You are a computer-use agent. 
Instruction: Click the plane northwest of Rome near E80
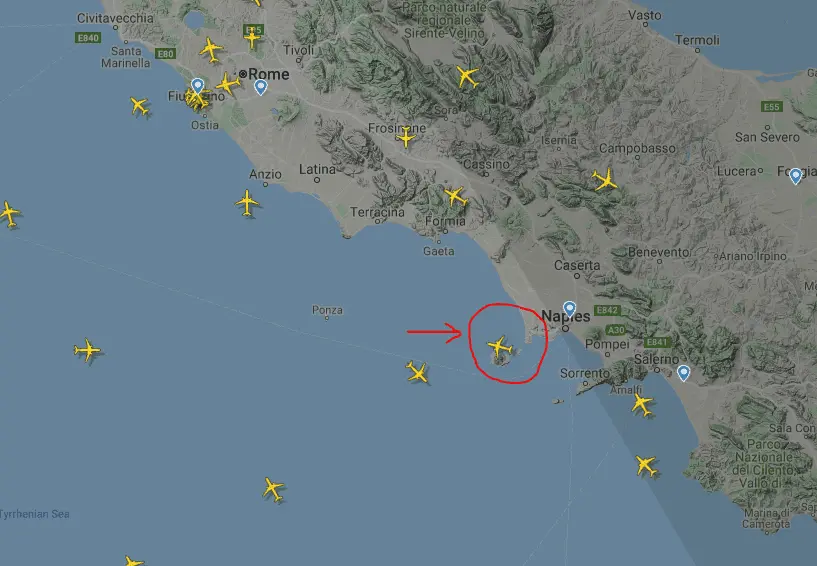pyautogui.click(x=211, y=50)
